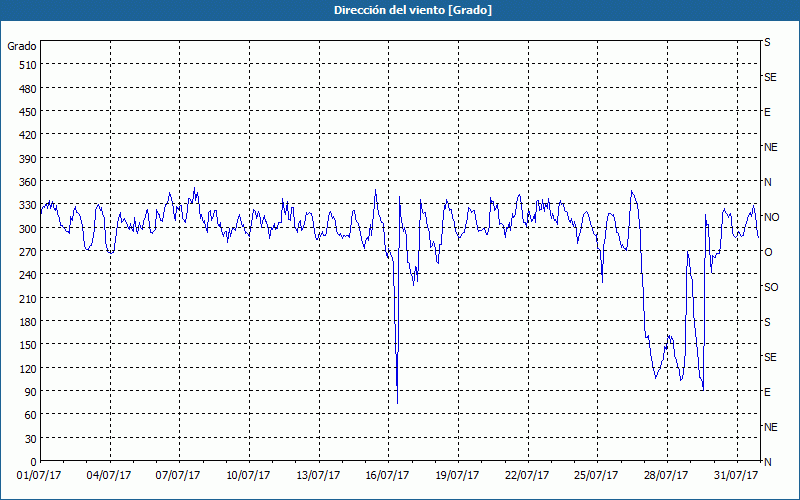Click the S compass label level with 180
This screenshot has height=500, width=800.
pyautogui.click(x=767, y=322)
